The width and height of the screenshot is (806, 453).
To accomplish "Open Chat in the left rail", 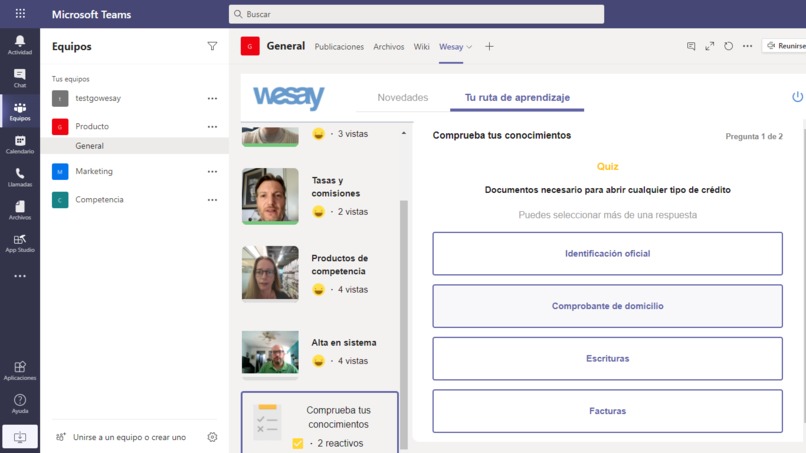I will [x=20, y=78].
